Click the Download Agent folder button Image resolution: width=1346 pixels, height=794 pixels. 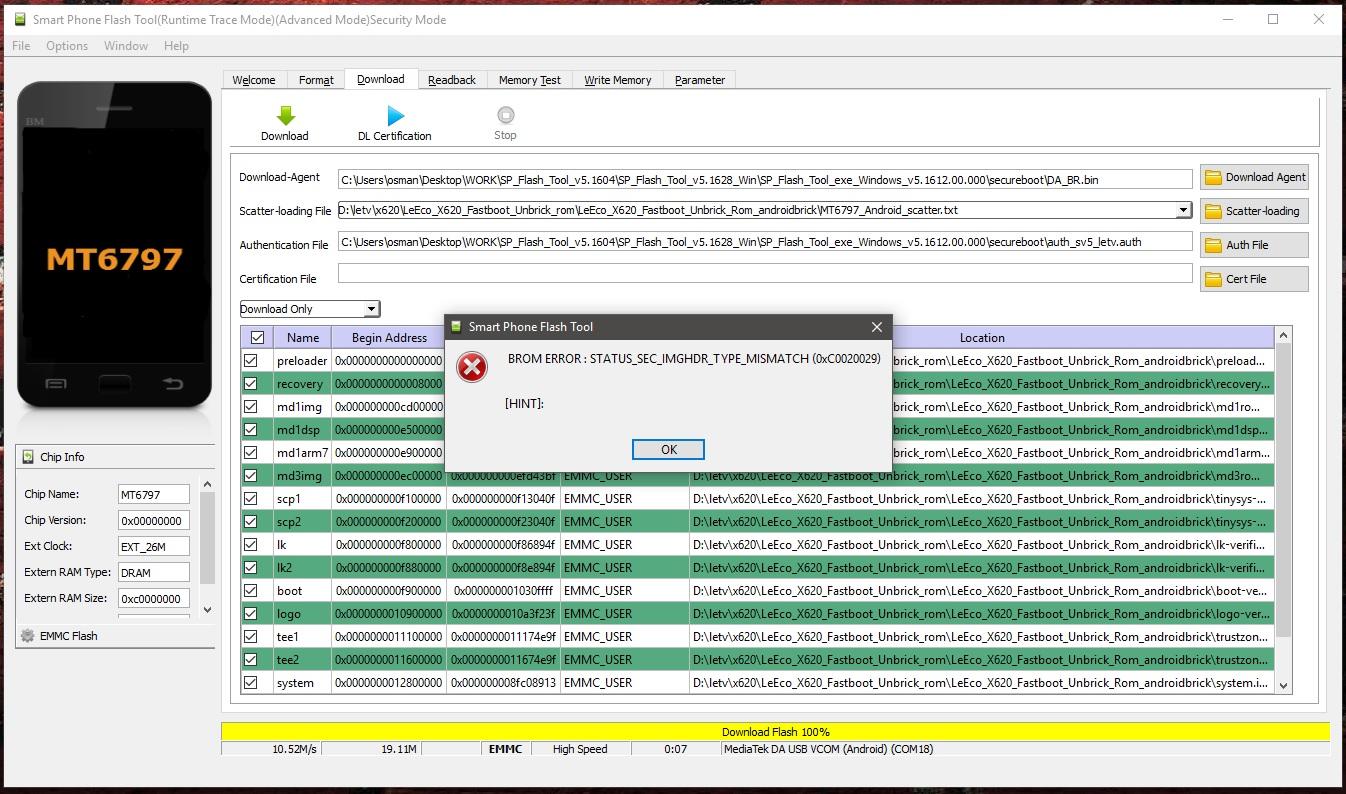[1254, 178]
